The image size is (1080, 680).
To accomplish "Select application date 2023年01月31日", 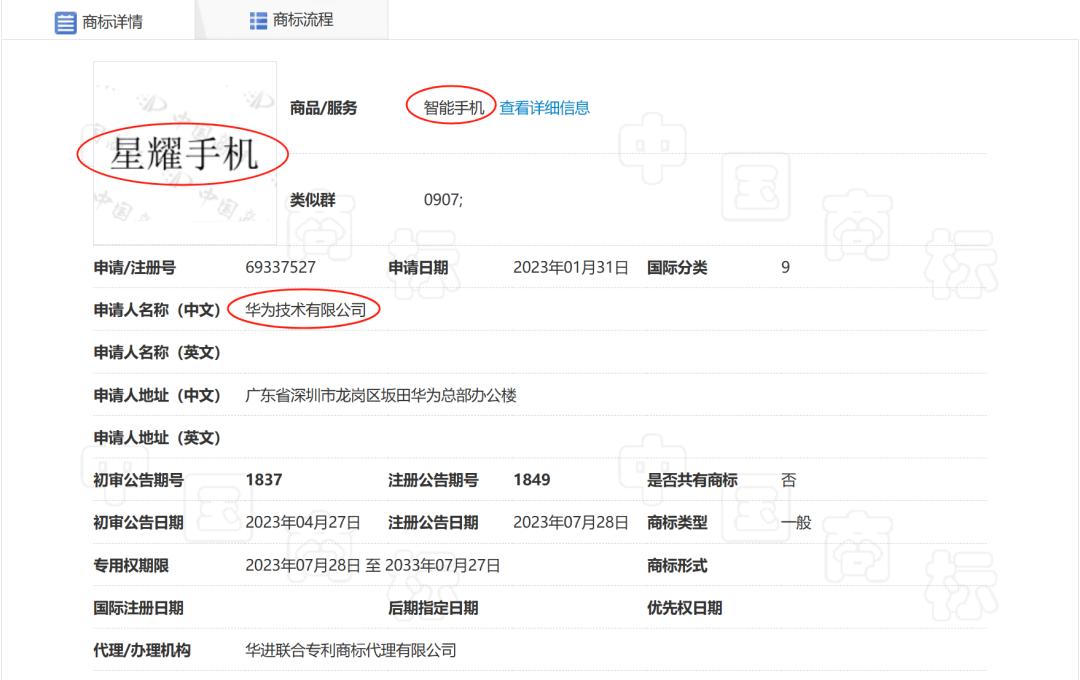I will point(570,267).
